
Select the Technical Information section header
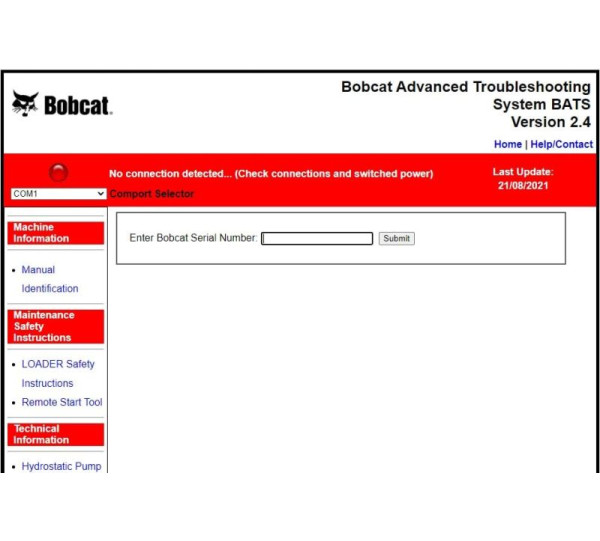coord(56,434)
